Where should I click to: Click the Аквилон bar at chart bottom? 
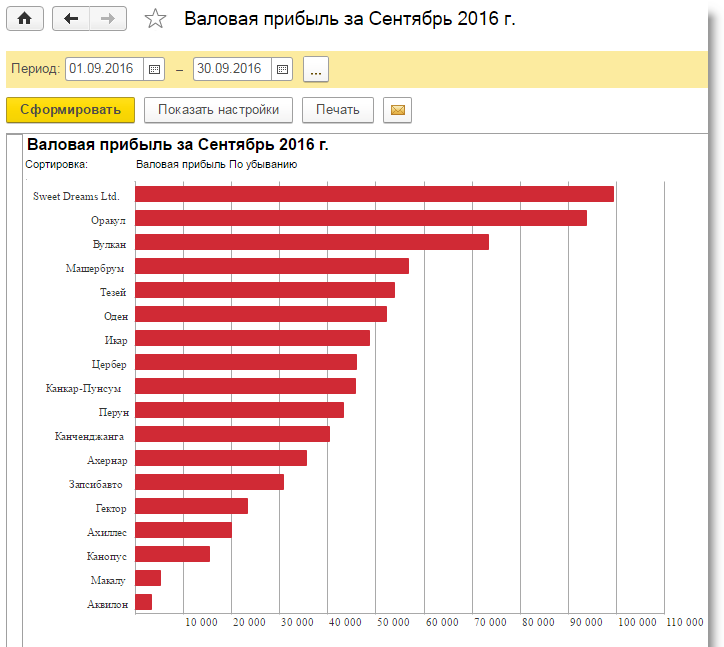click(x=144, y=602)
